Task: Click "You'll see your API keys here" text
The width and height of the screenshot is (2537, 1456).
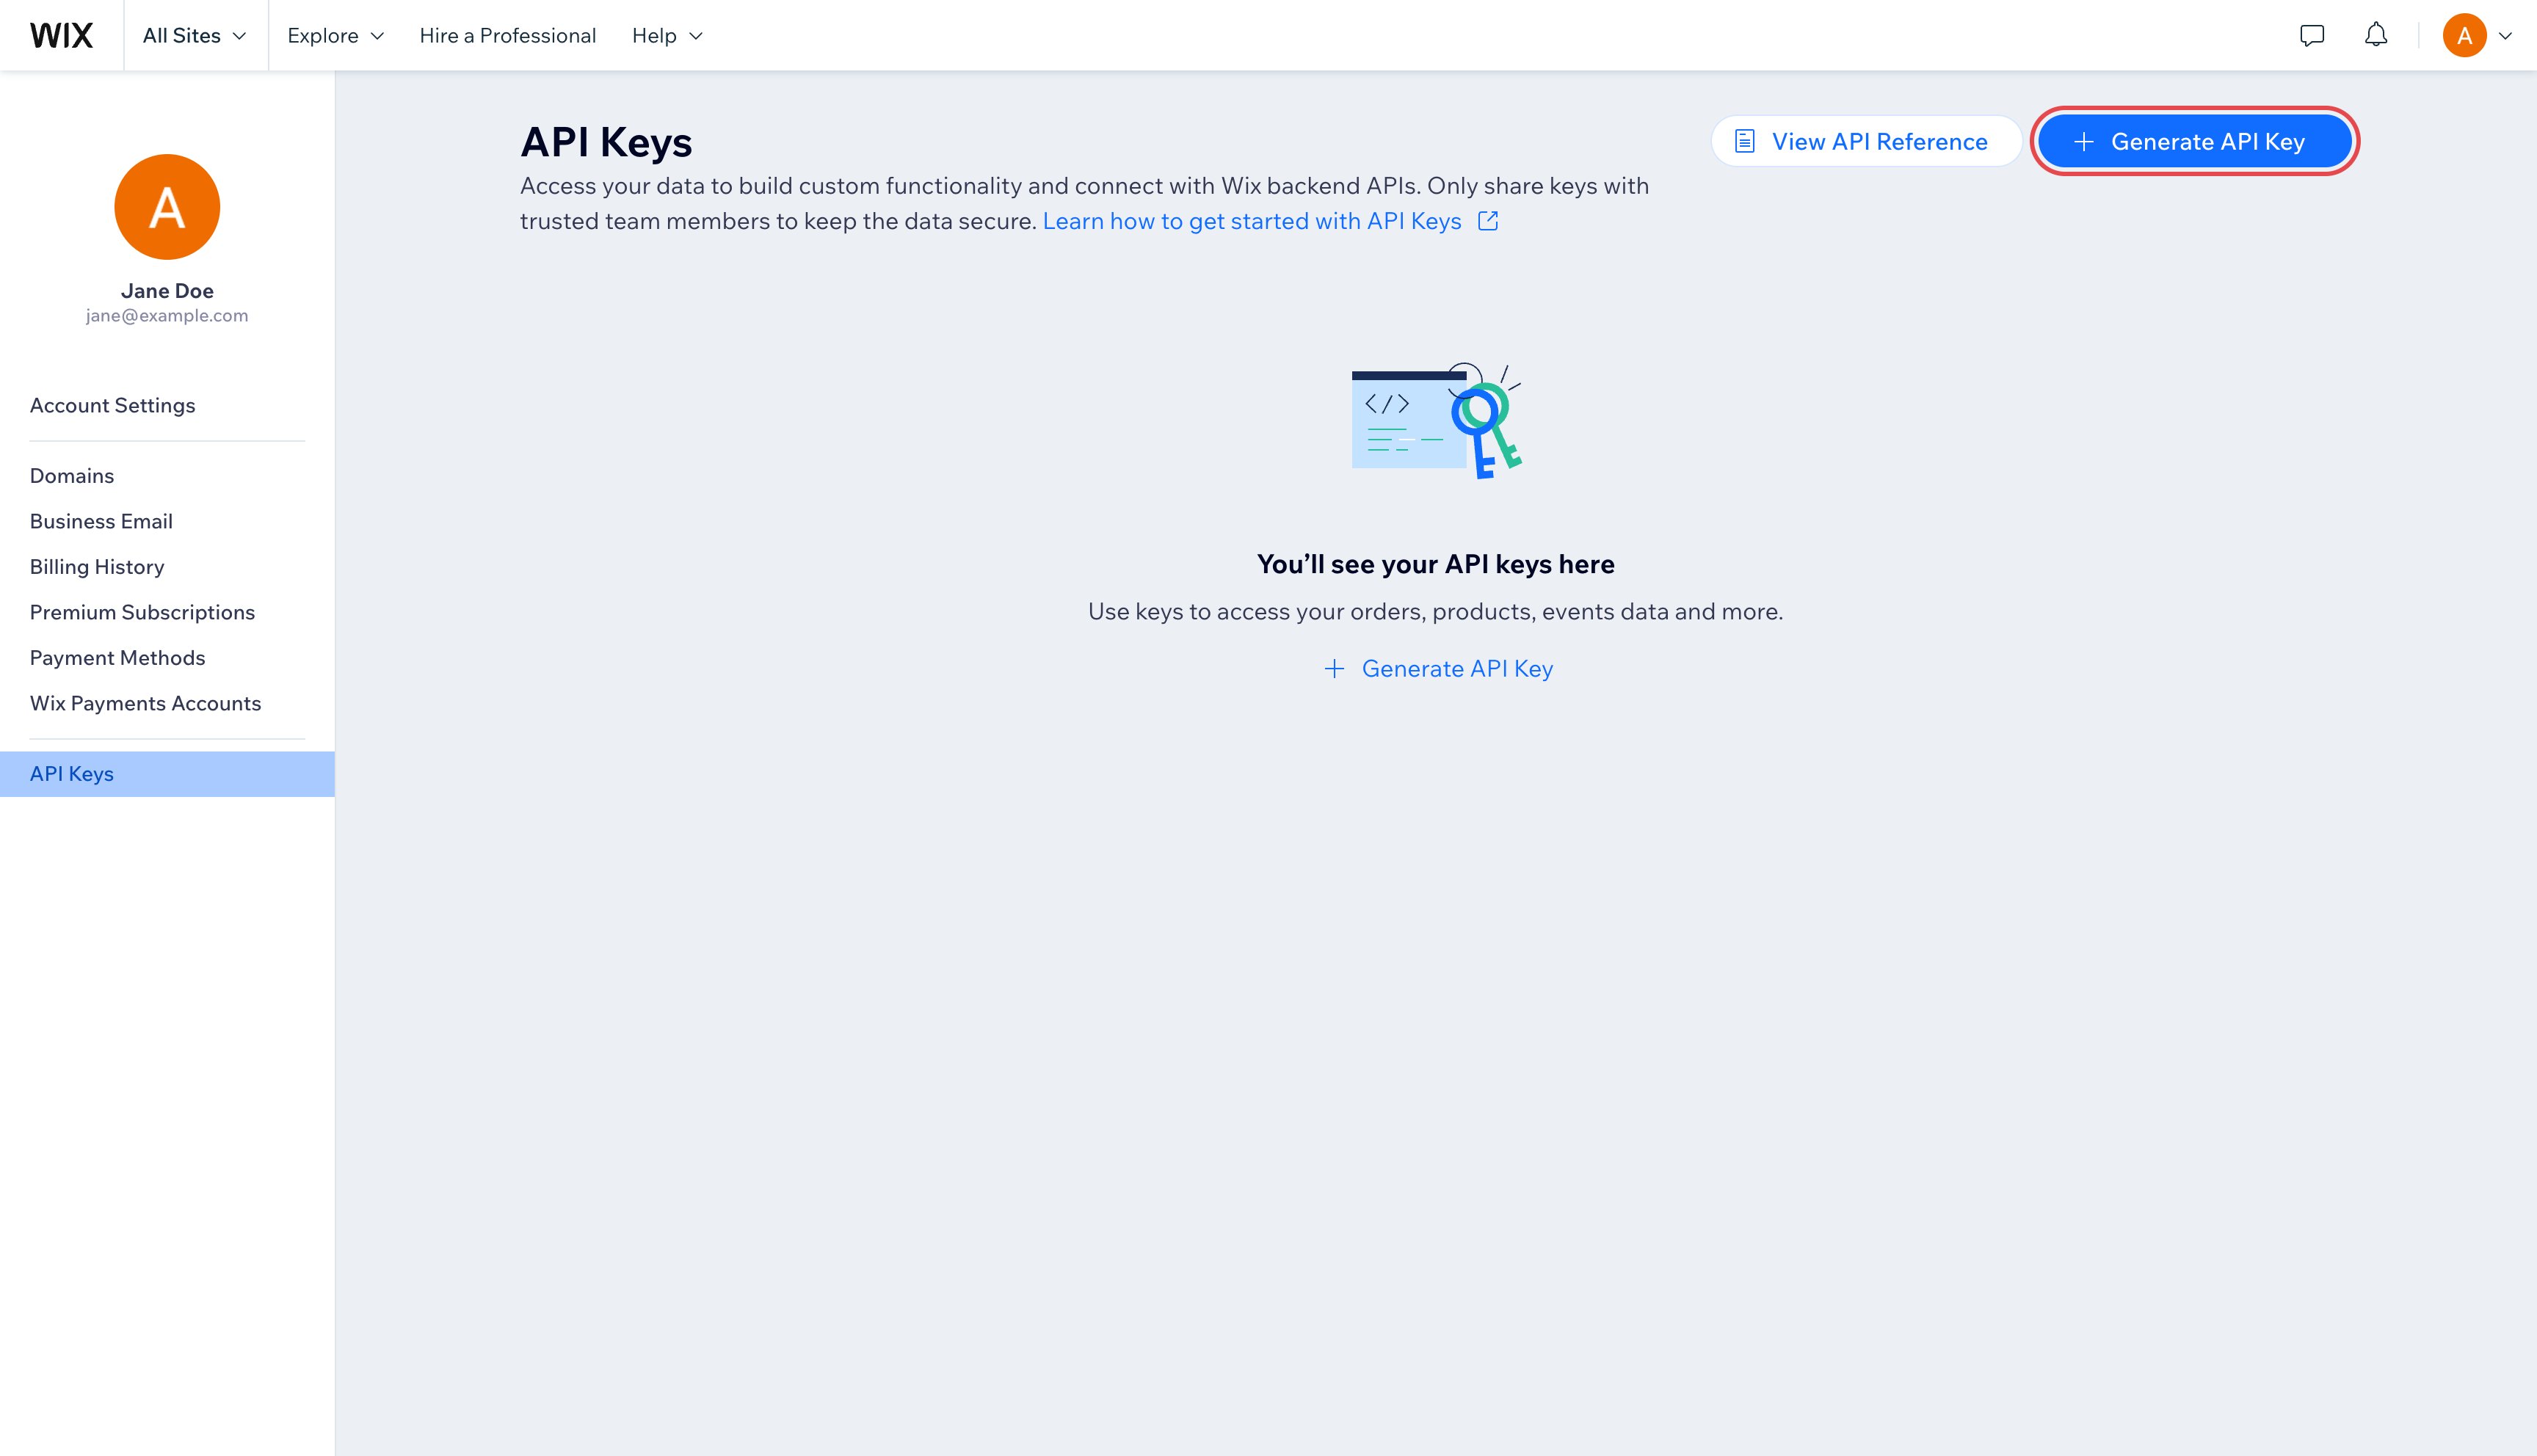Action: tap(1435, 564)
